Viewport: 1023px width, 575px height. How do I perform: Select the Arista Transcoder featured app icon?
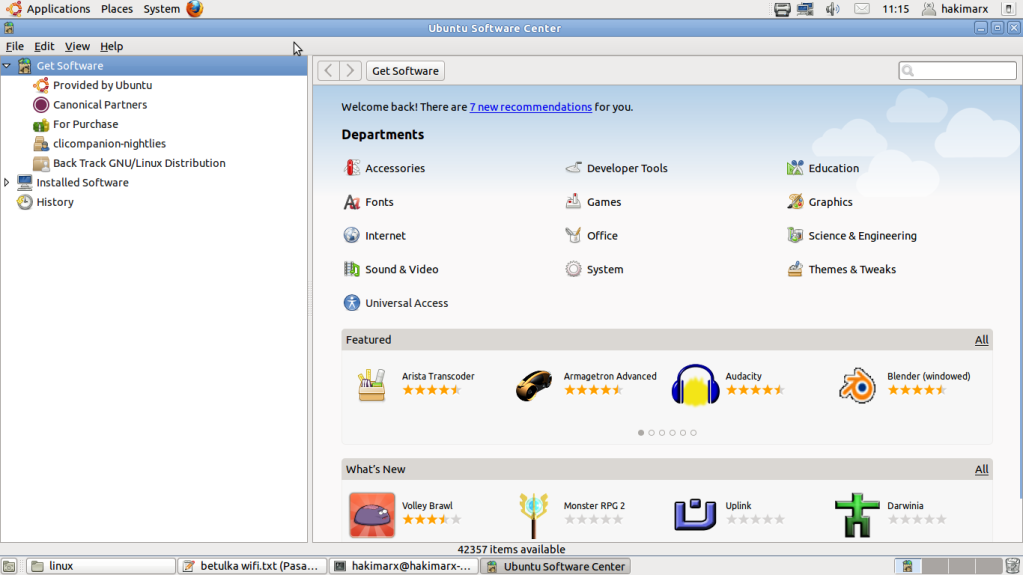pyautogui.click(x=372, y=384)
